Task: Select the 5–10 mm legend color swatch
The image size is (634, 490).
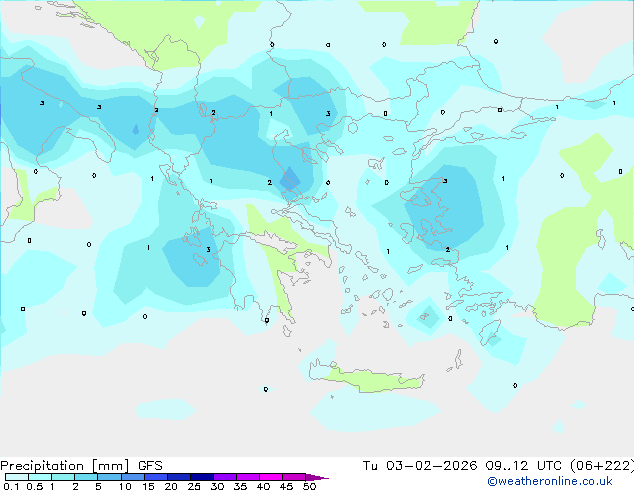Action: (109, 477)
